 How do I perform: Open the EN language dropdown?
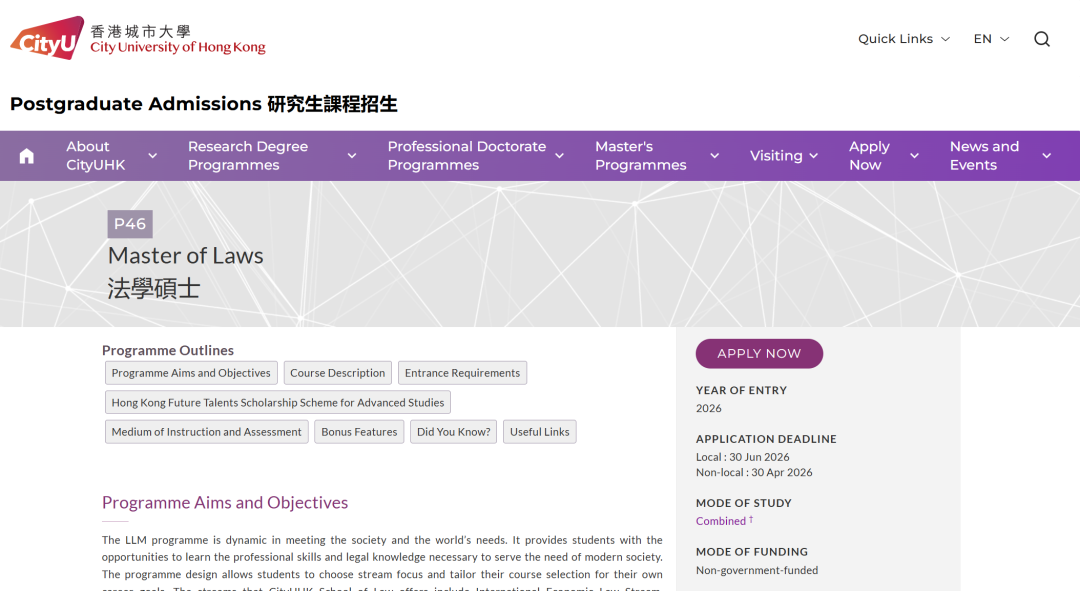989,38
